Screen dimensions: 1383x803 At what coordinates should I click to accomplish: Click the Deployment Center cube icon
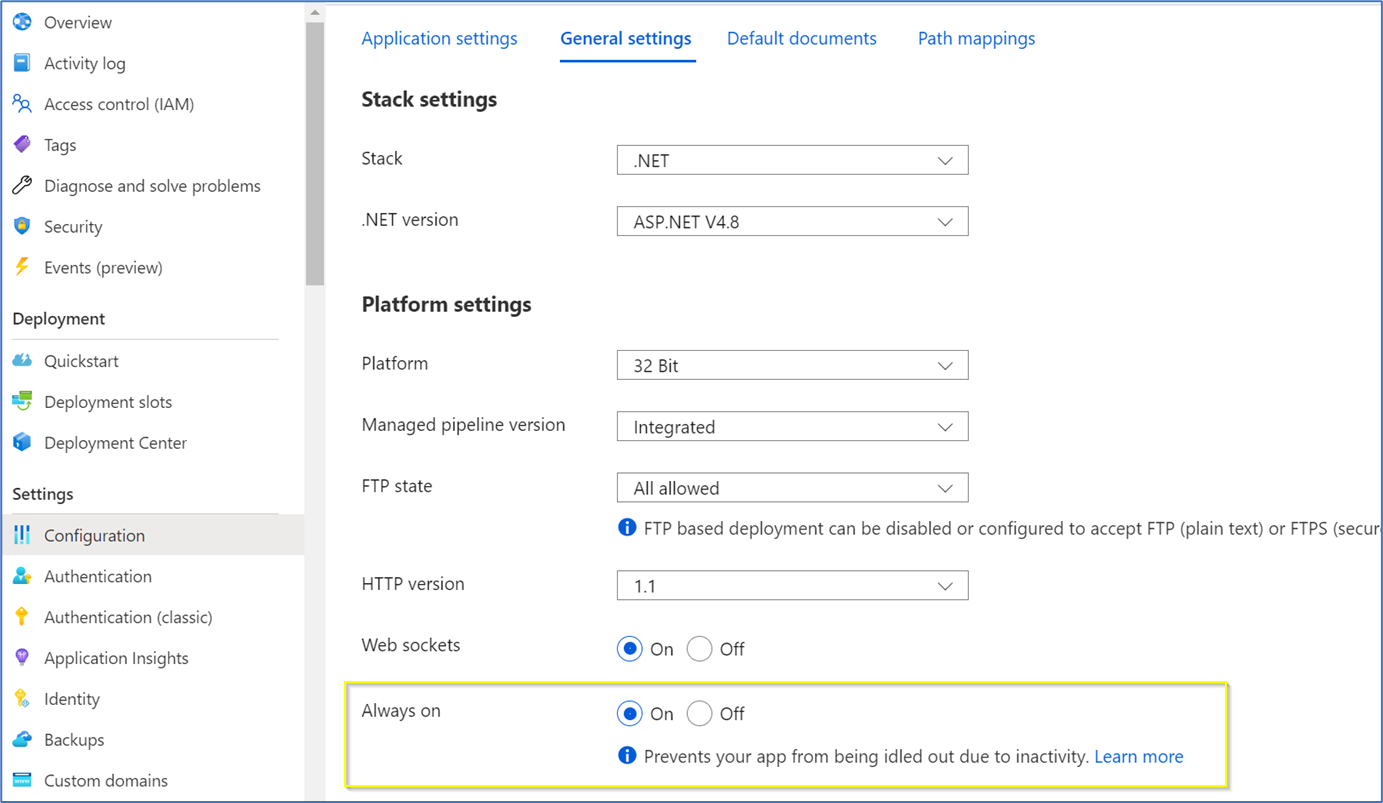(x=22, y=443)
